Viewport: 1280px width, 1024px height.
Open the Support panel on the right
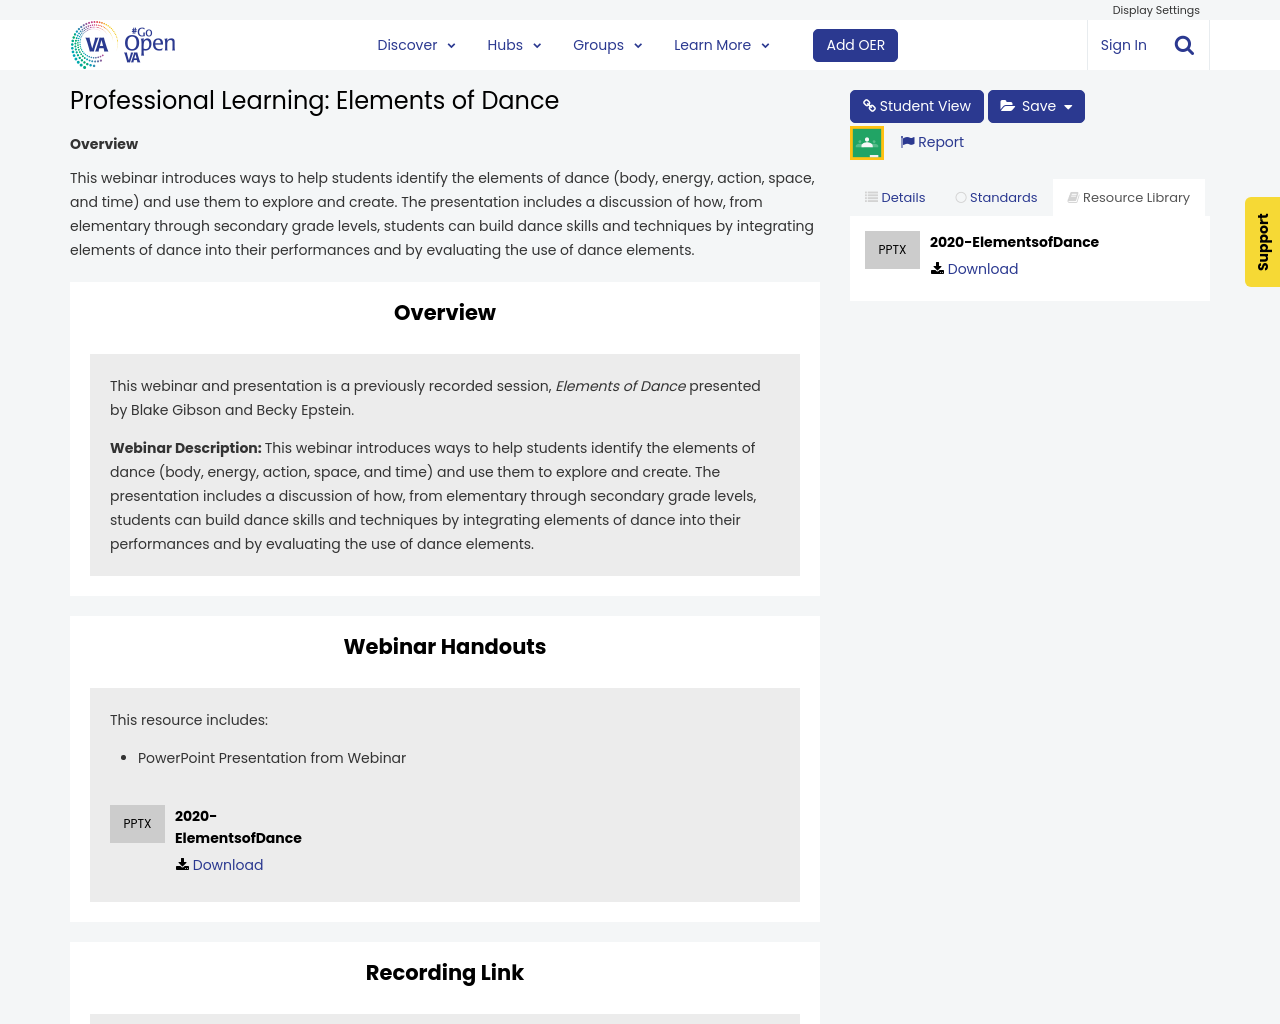click(1262, 242)
